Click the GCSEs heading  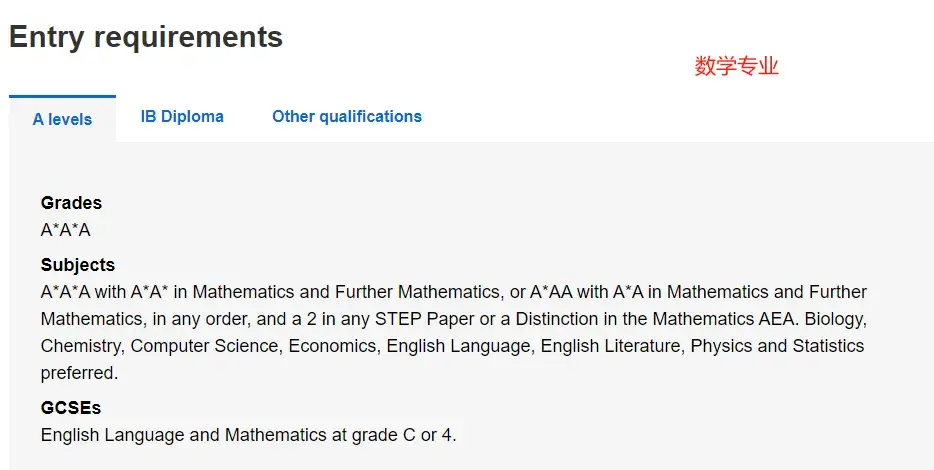pos(71,408)
